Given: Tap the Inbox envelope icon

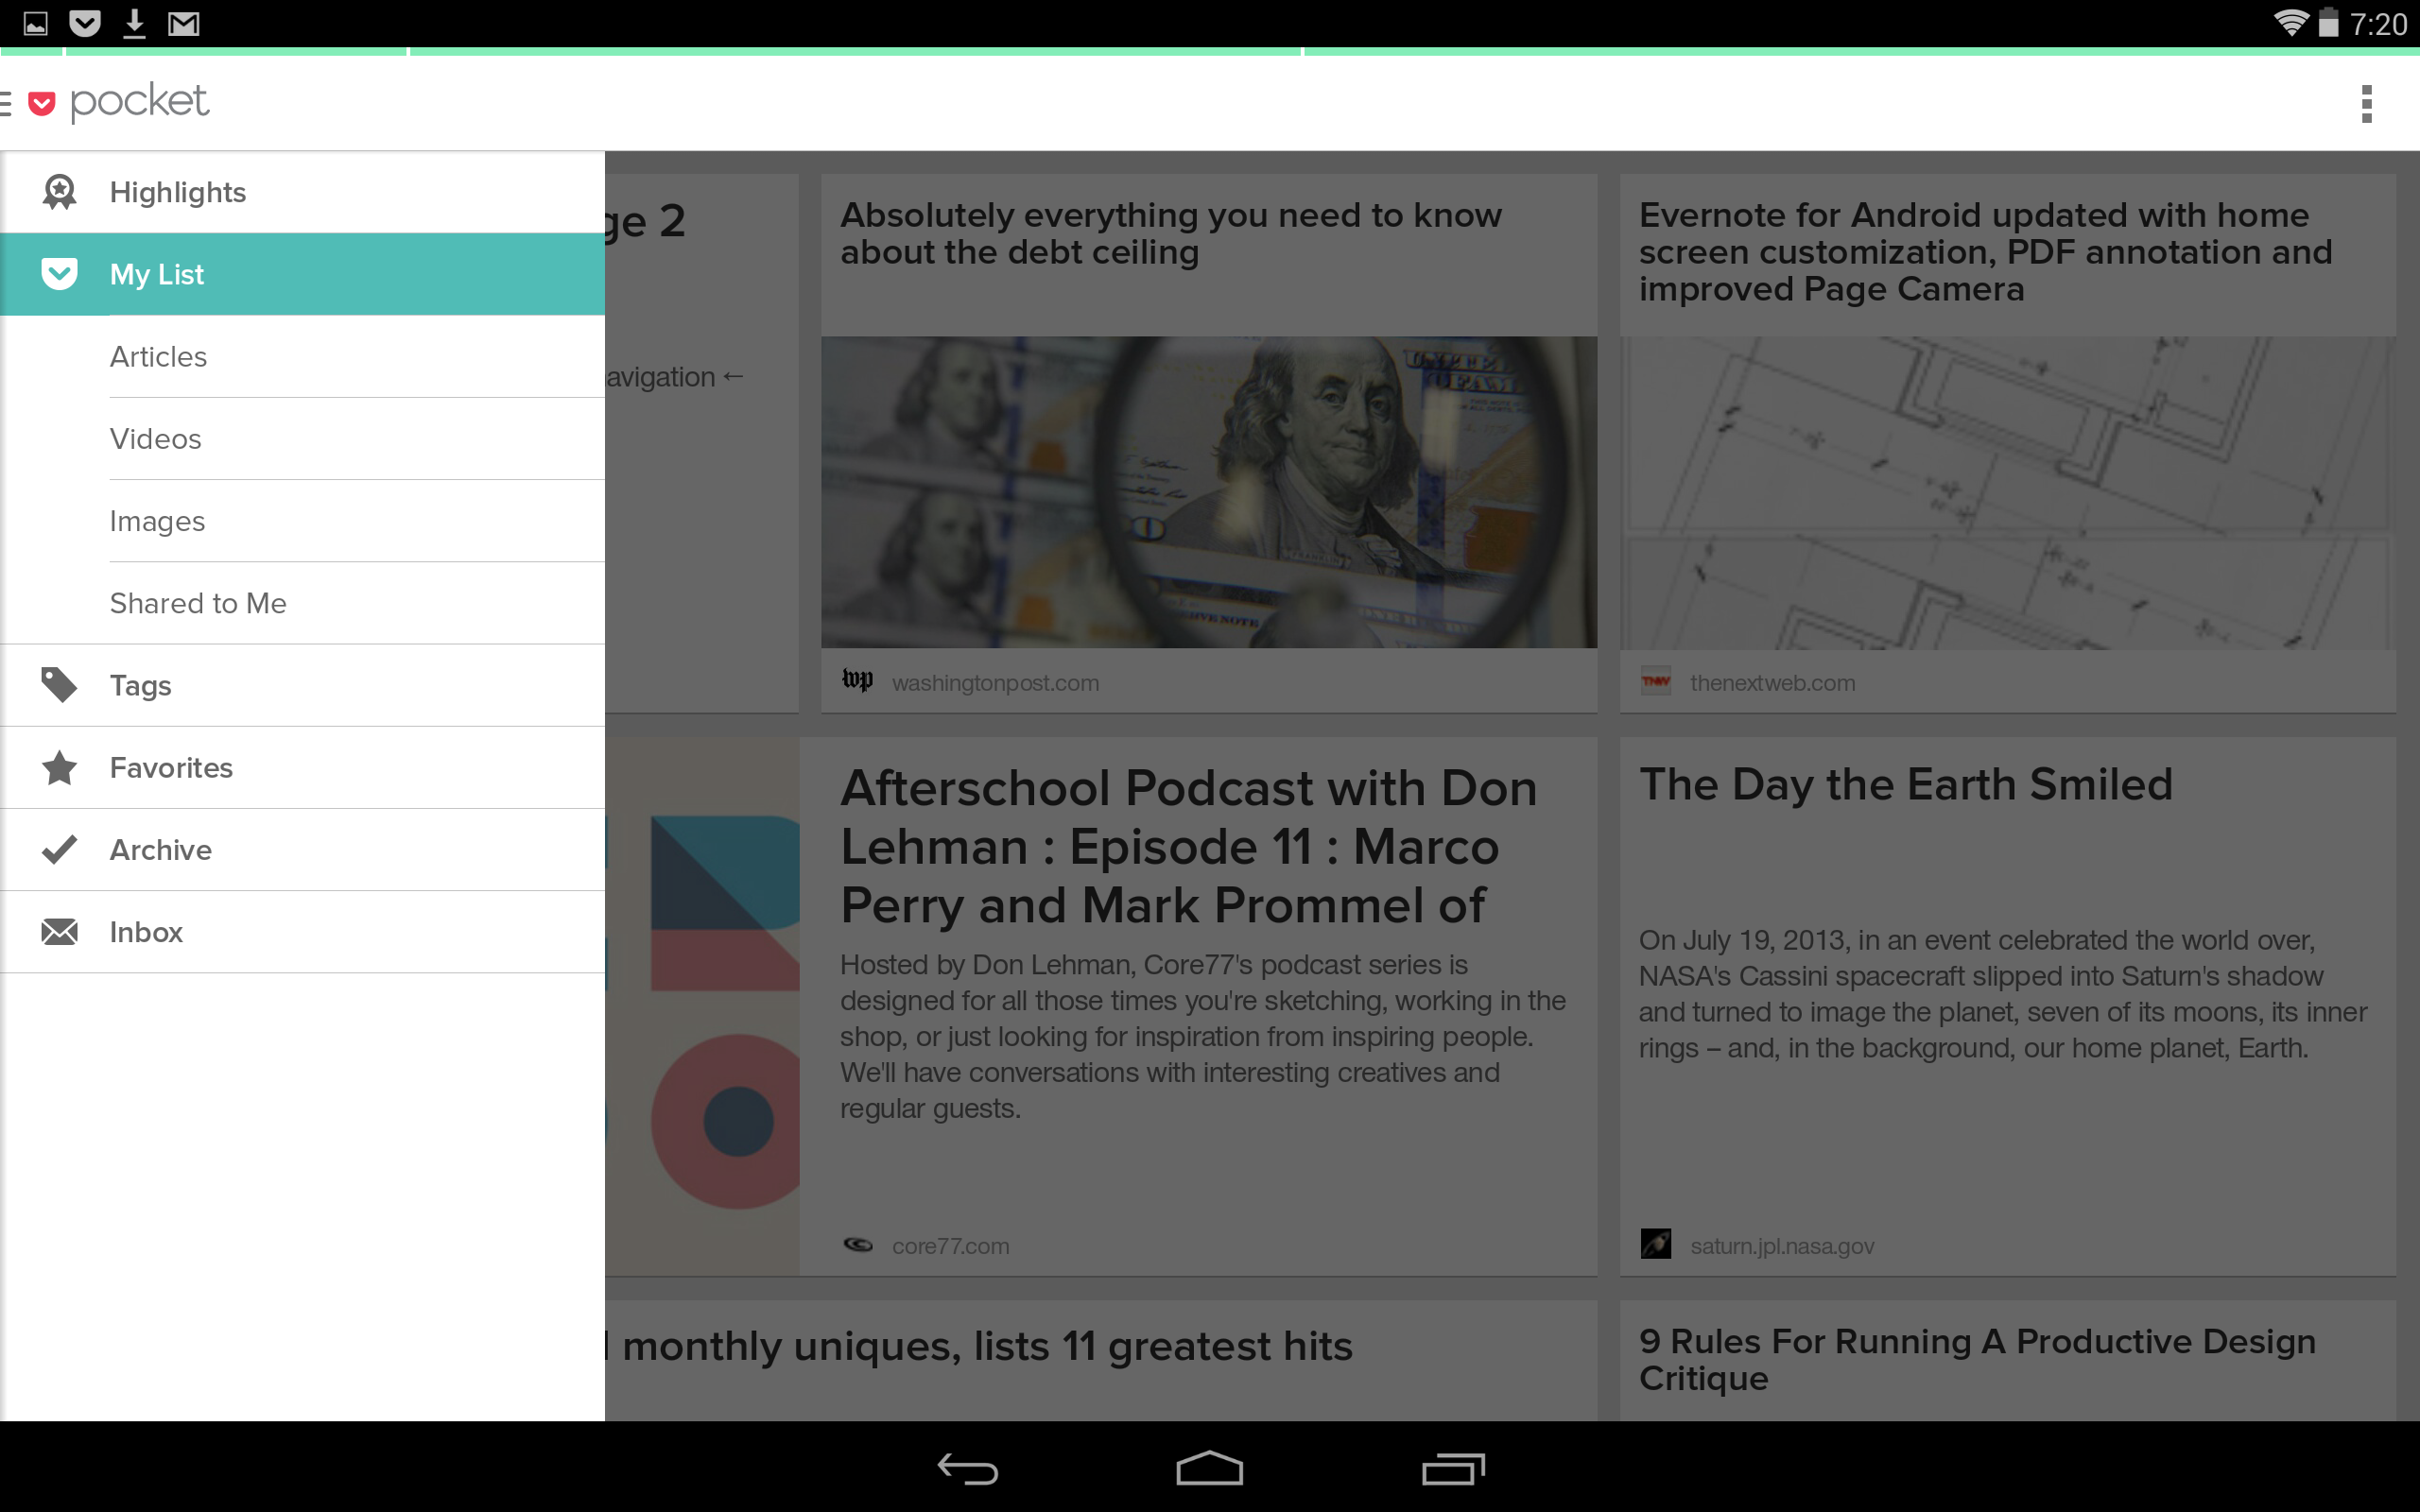Looking at the screenshot, I should coord(59,931).
